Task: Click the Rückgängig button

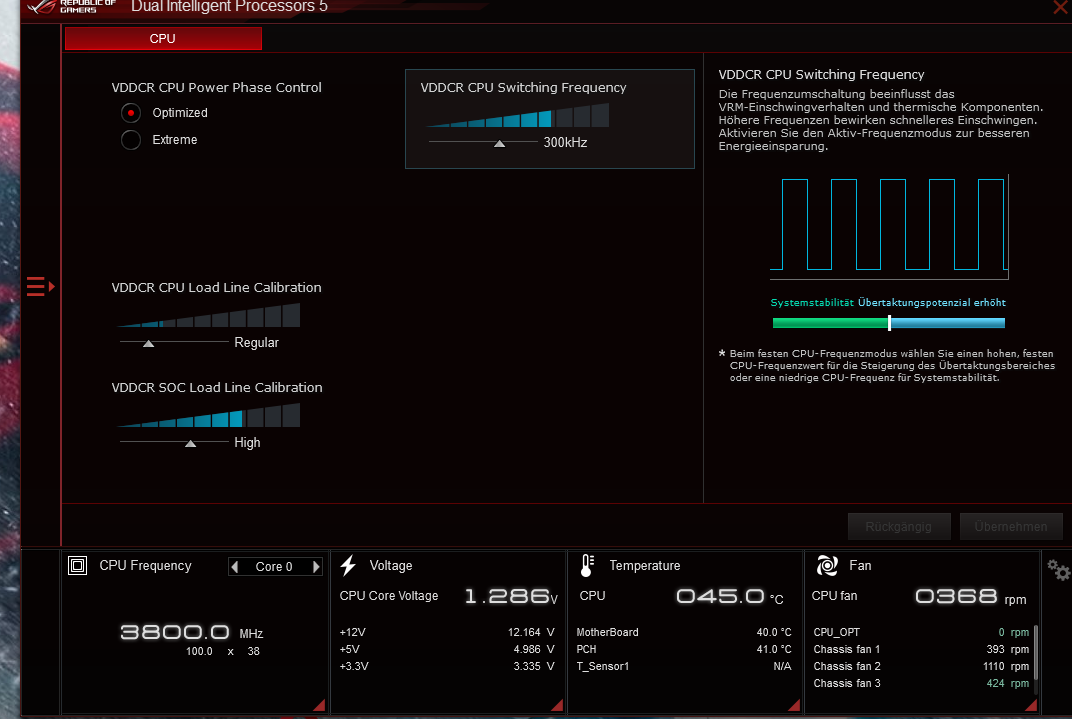Action: tap(898, 526)
